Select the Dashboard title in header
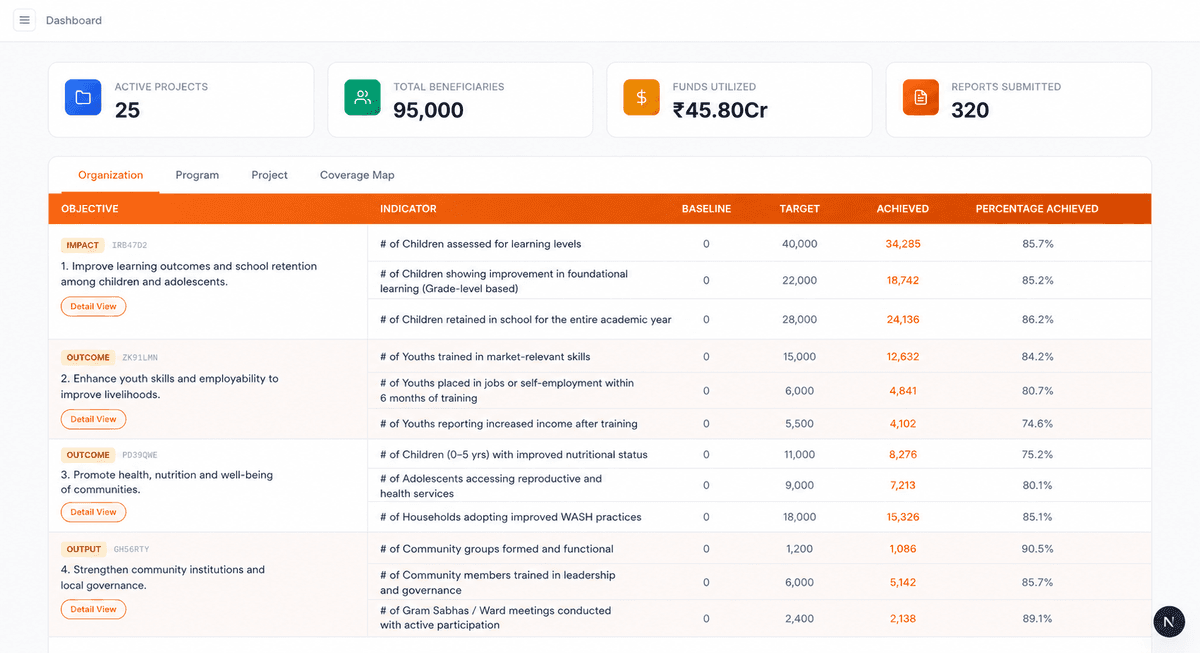 coord(74,20)
